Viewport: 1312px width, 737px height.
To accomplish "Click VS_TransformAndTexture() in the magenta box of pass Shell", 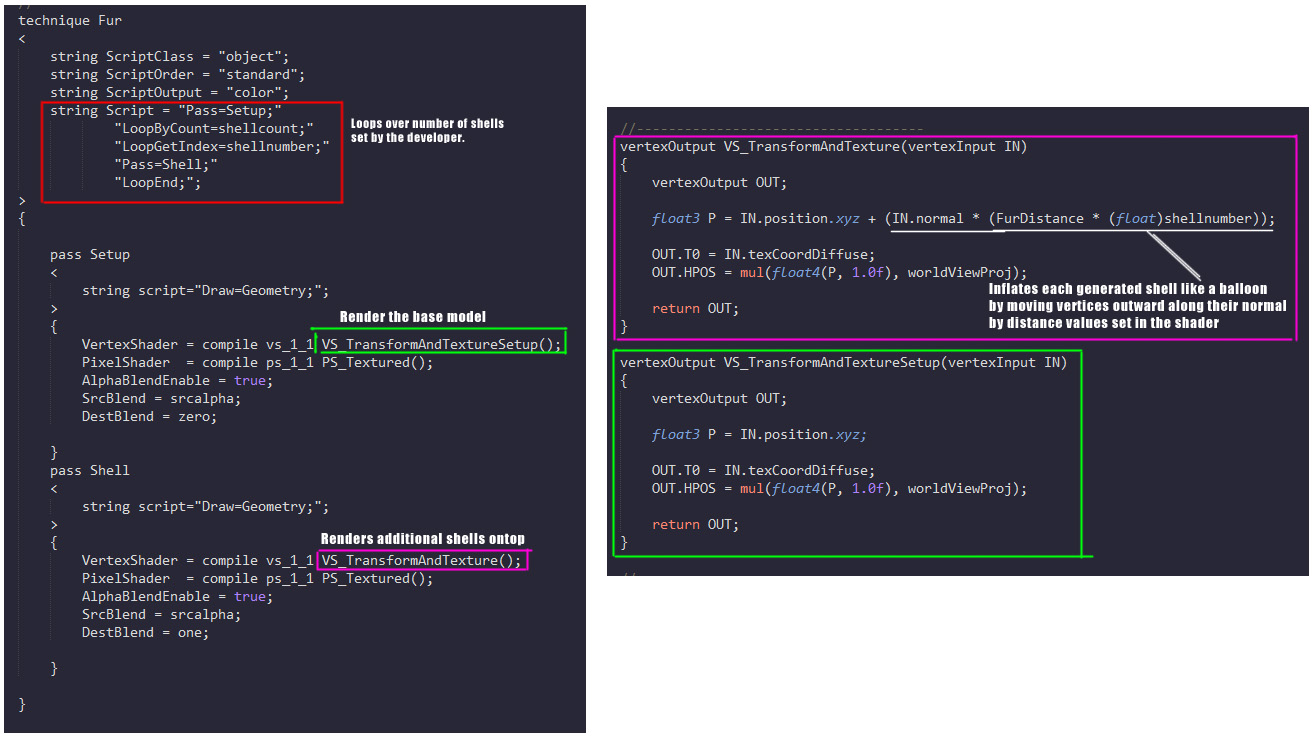I will pos(421,560).
